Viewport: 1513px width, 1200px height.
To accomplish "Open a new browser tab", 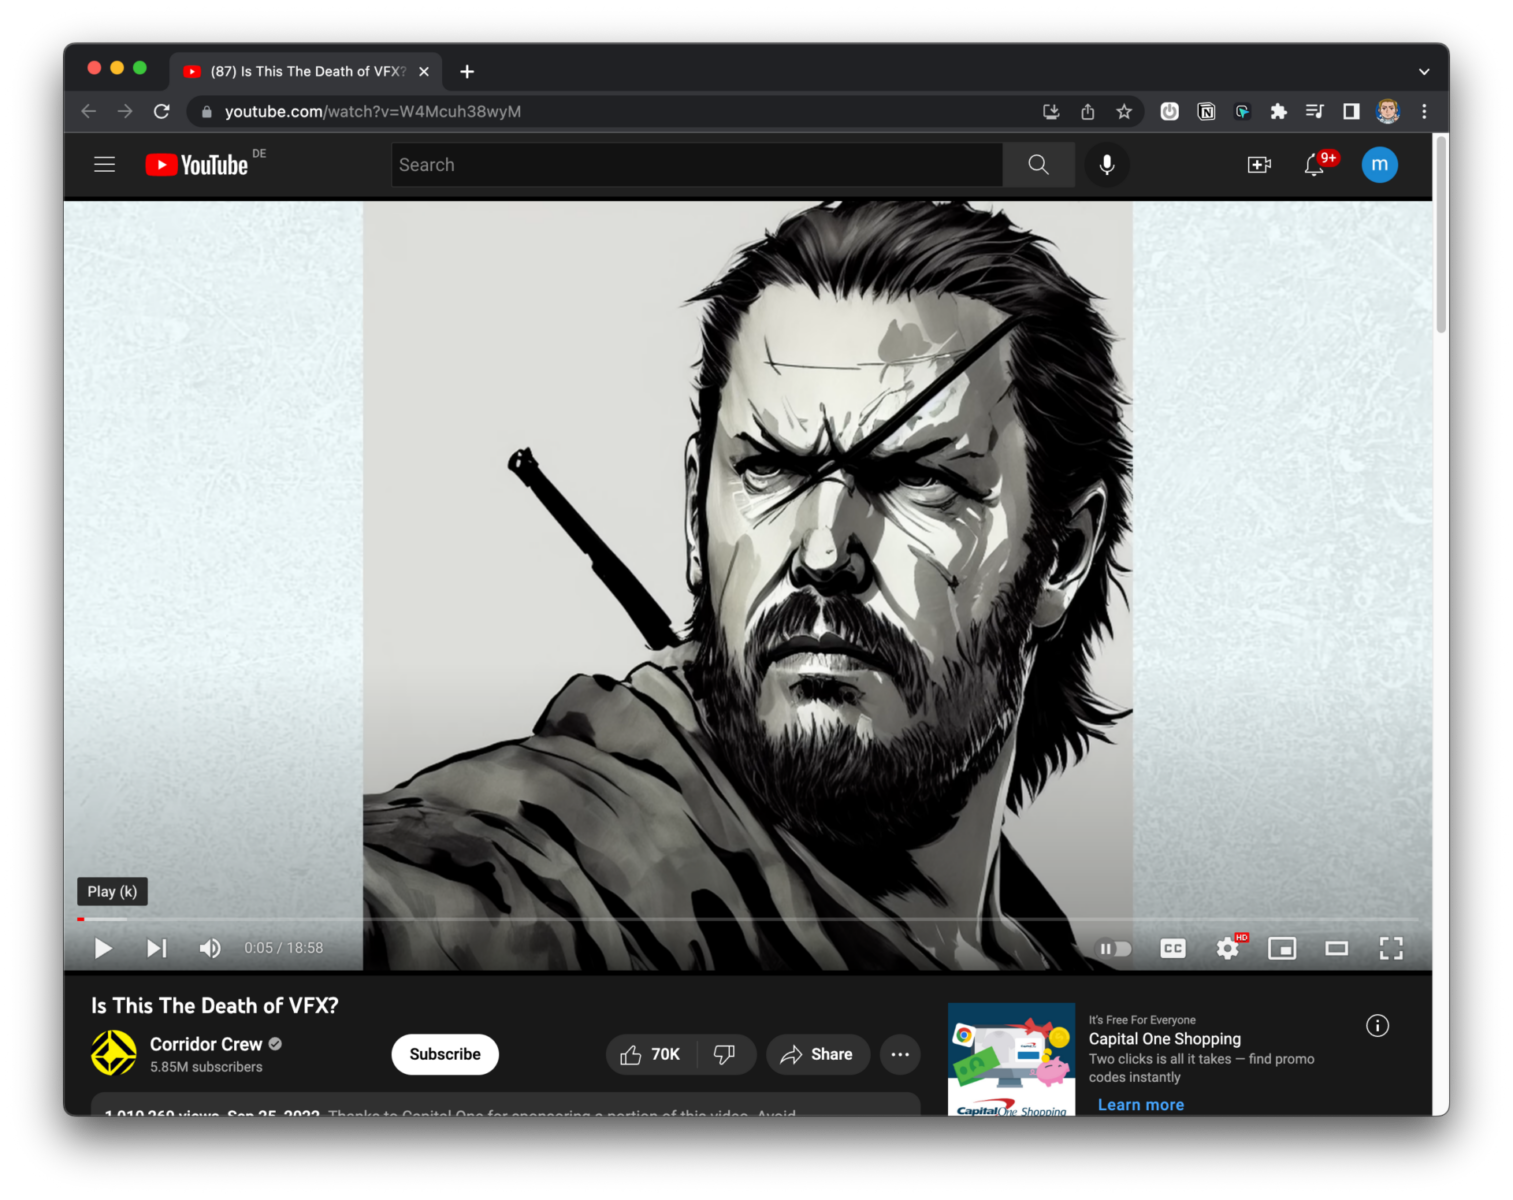I will click(x=467, y=71).
